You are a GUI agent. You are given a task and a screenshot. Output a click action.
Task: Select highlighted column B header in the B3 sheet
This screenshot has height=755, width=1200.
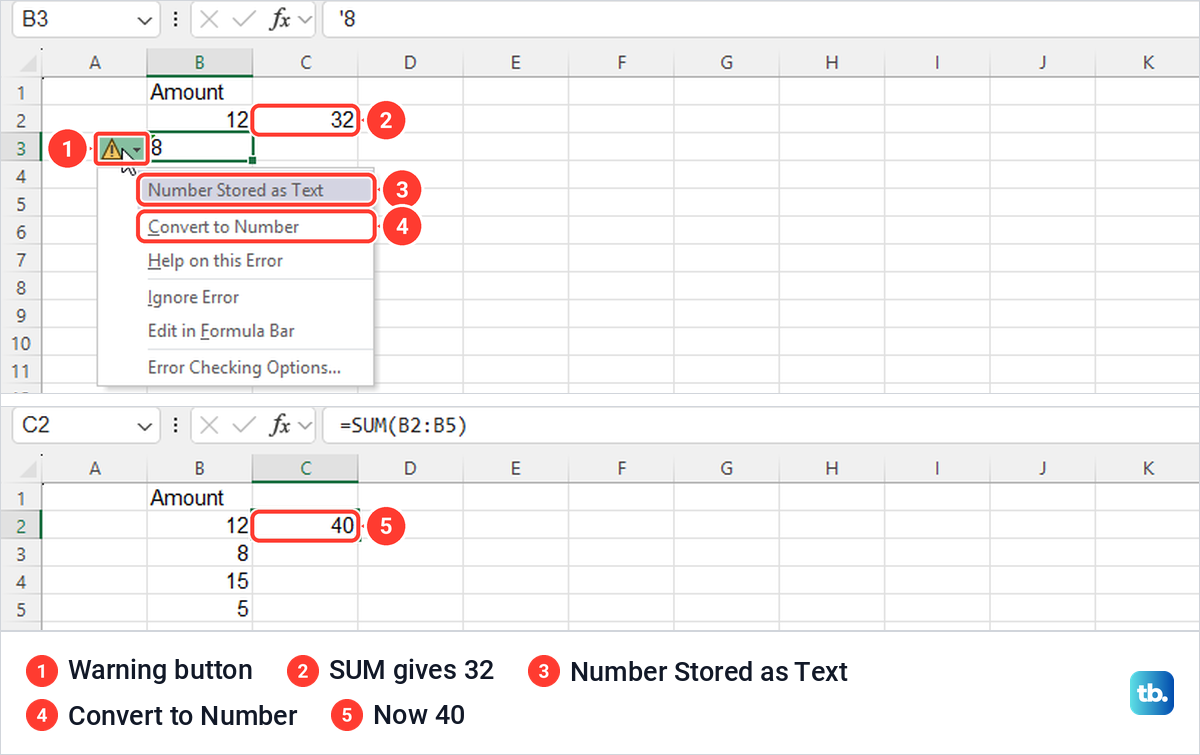199,63
